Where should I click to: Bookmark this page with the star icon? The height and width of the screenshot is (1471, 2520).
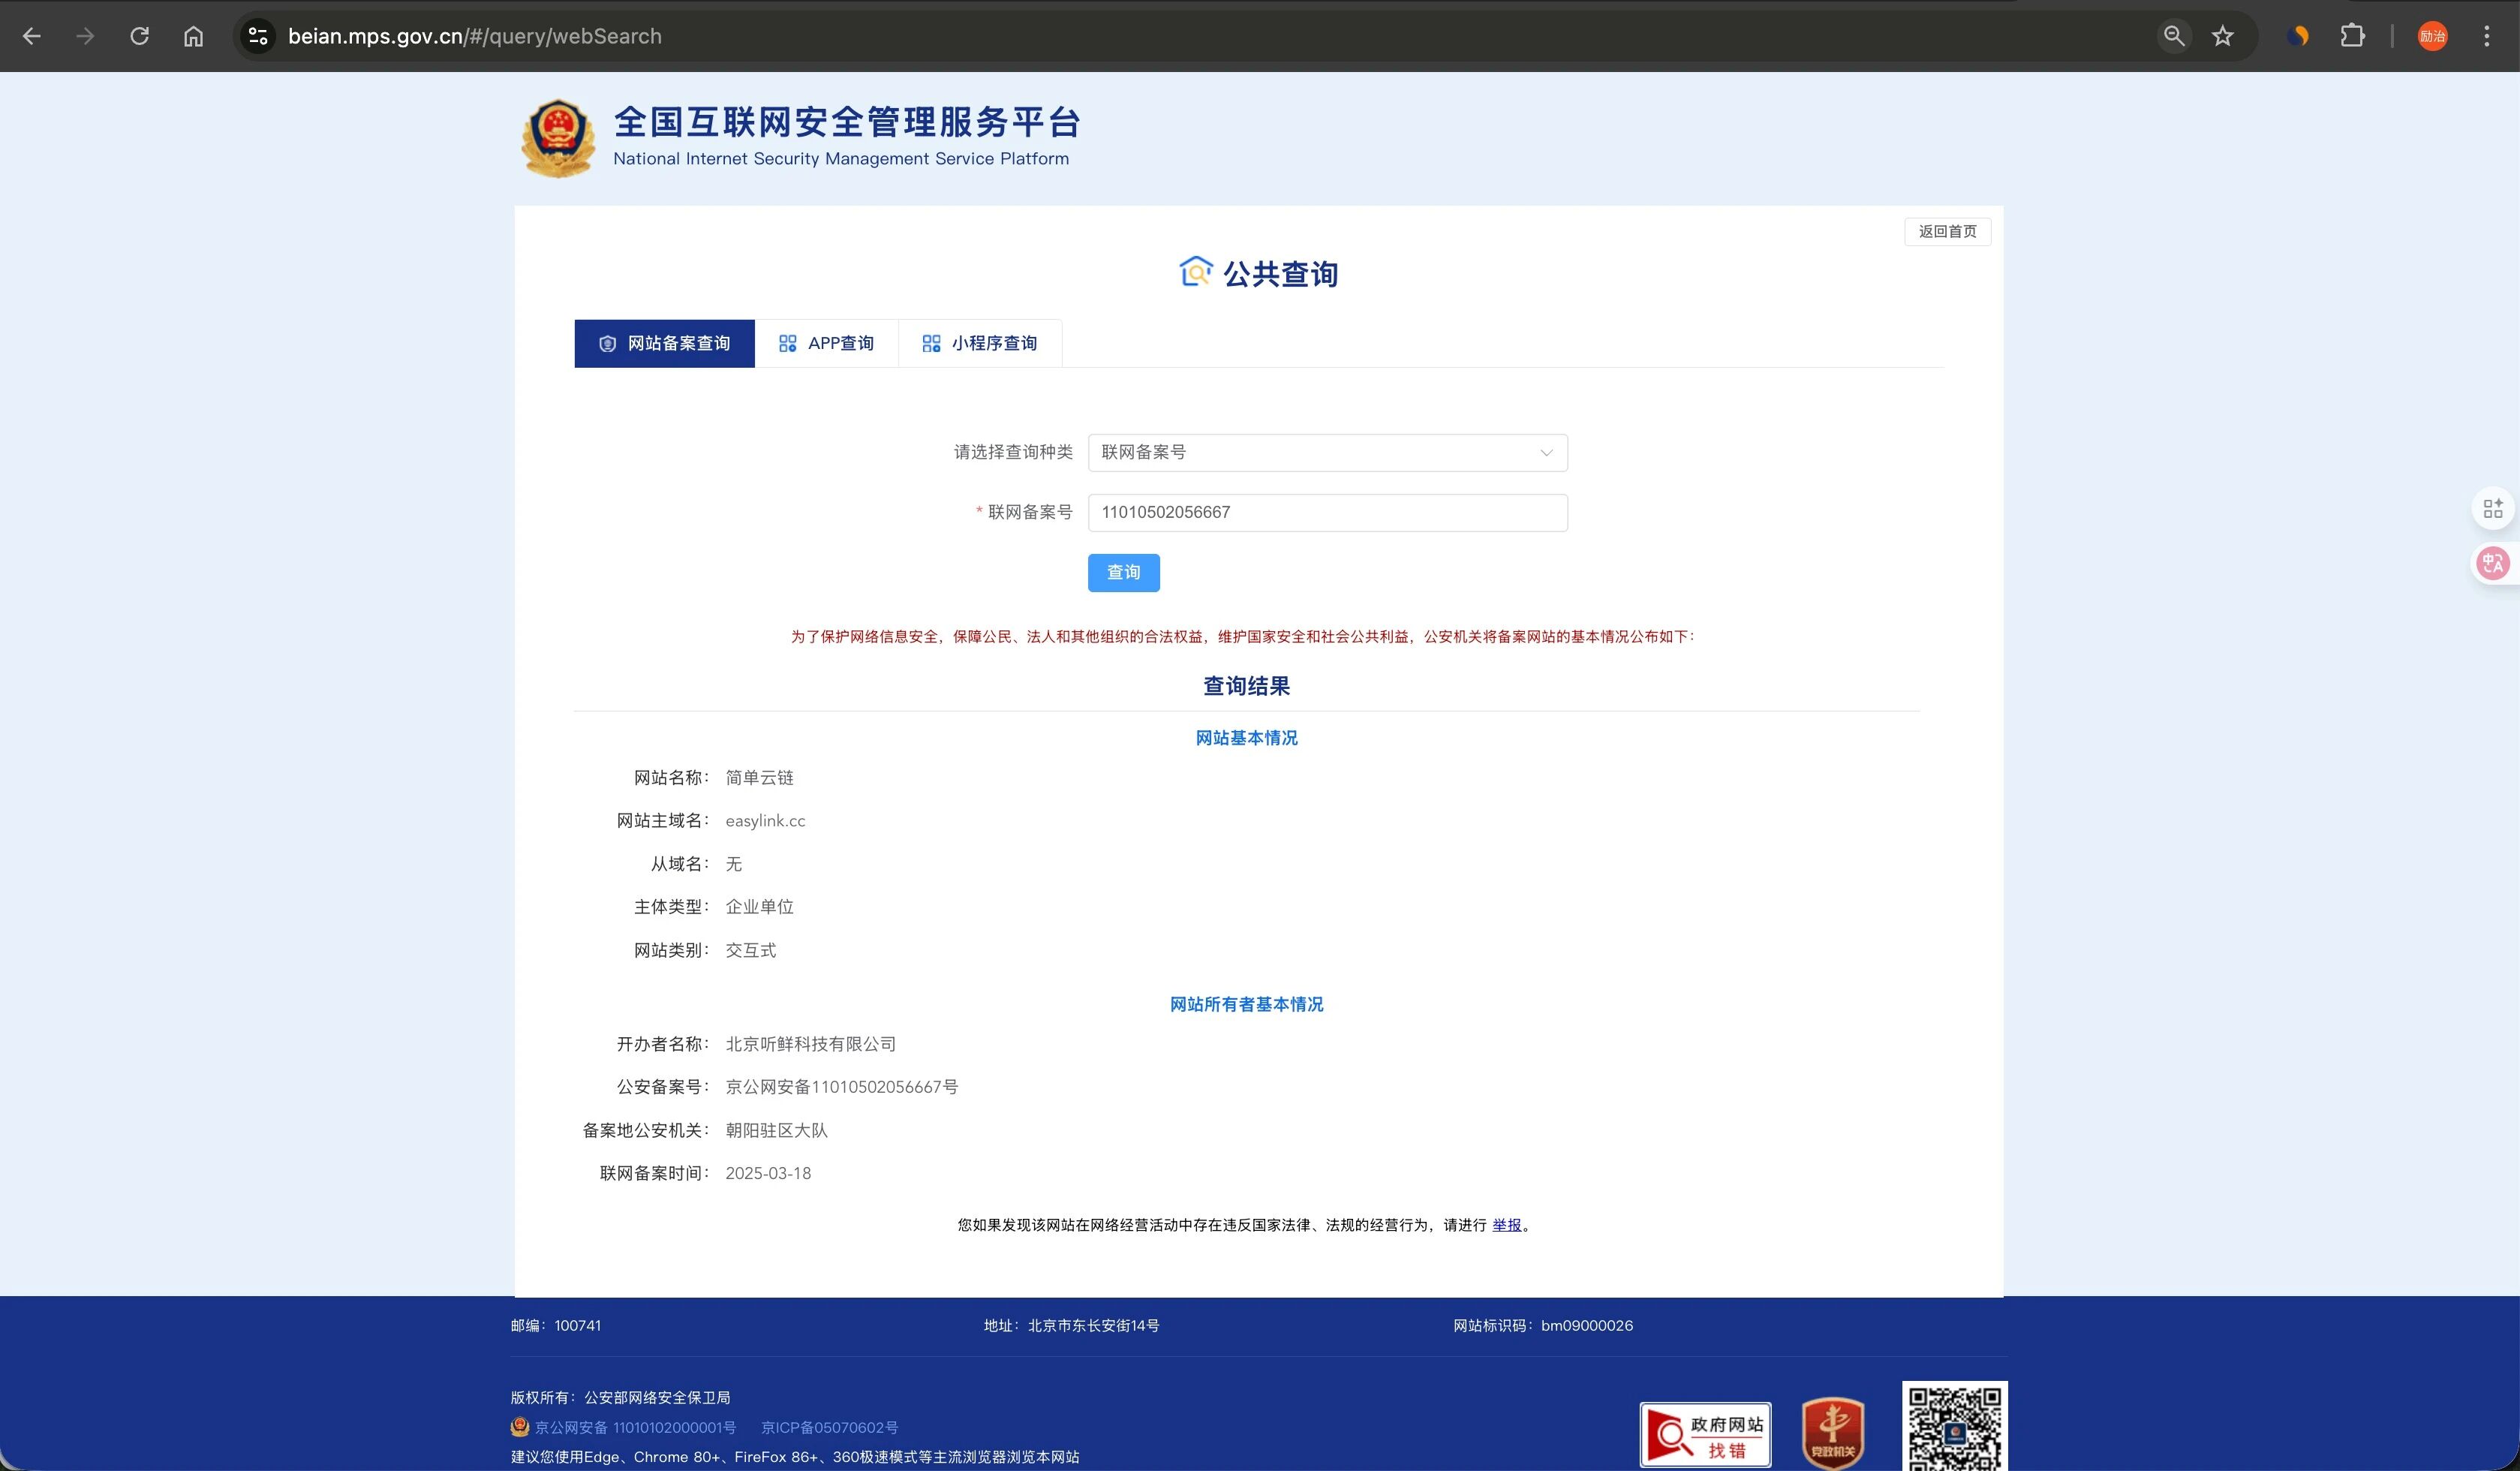(2222, 36)
